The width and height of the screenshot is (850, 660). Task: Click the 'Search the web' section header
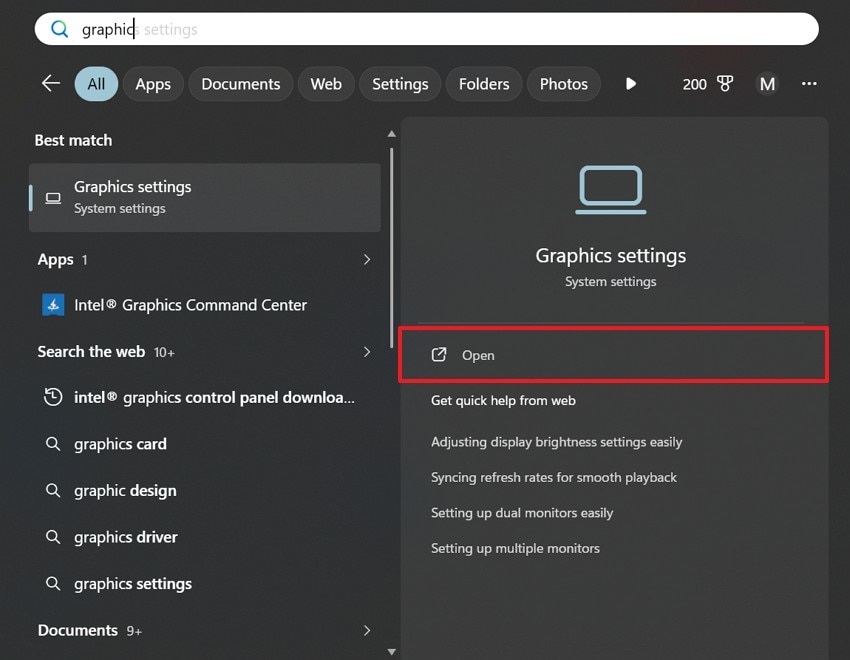click(91, 352)
